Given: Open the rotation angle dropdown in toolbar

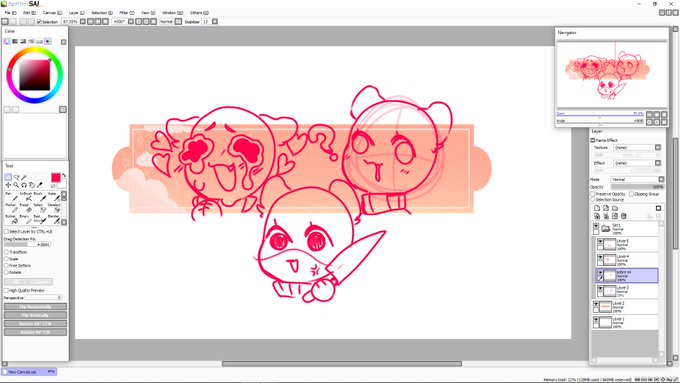Looking at the screenshot, I should (131, 21).
